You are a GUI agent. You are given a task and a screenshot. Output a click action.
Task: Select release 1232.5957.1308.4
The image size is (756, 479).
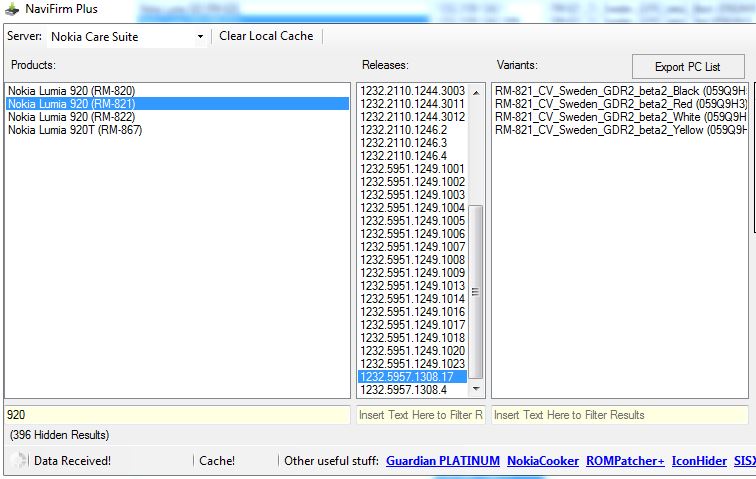[413, 390]
